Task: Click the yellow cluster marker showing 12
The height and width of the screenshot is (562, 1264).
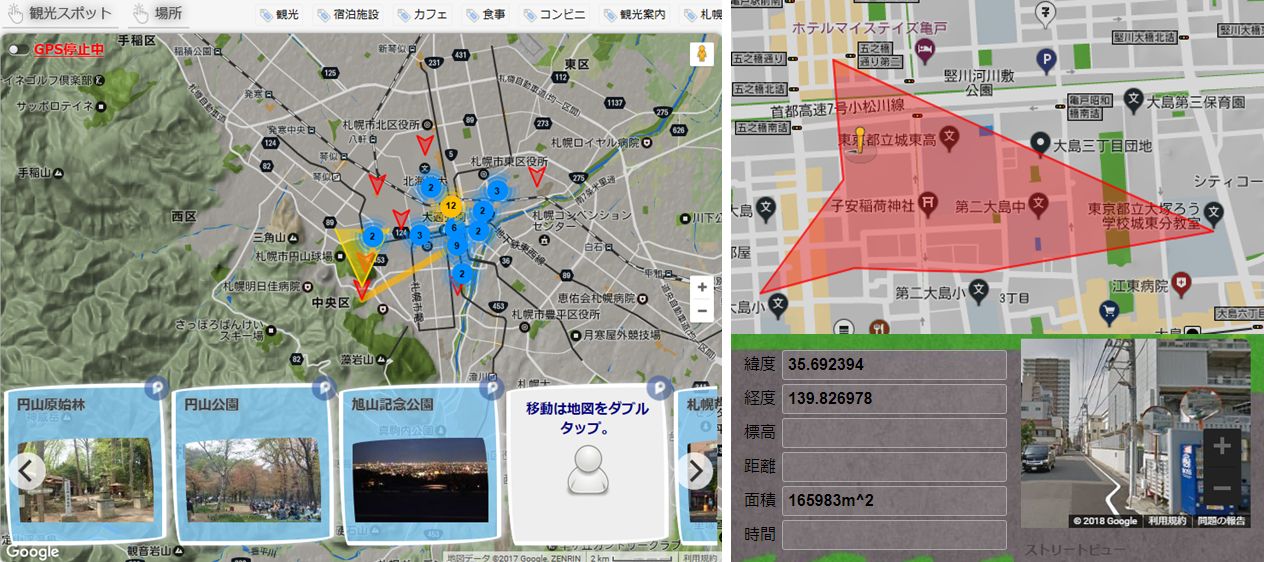Action: click(x=452, y=206)
